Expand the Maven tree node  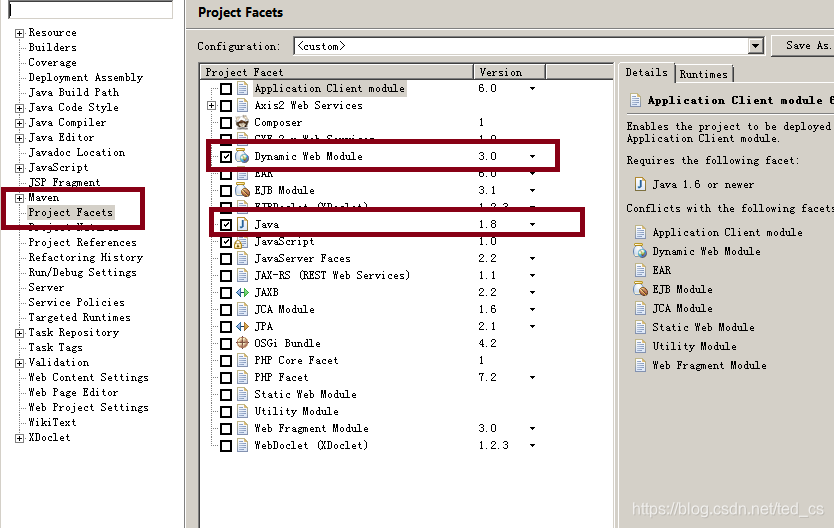point(20,198)
